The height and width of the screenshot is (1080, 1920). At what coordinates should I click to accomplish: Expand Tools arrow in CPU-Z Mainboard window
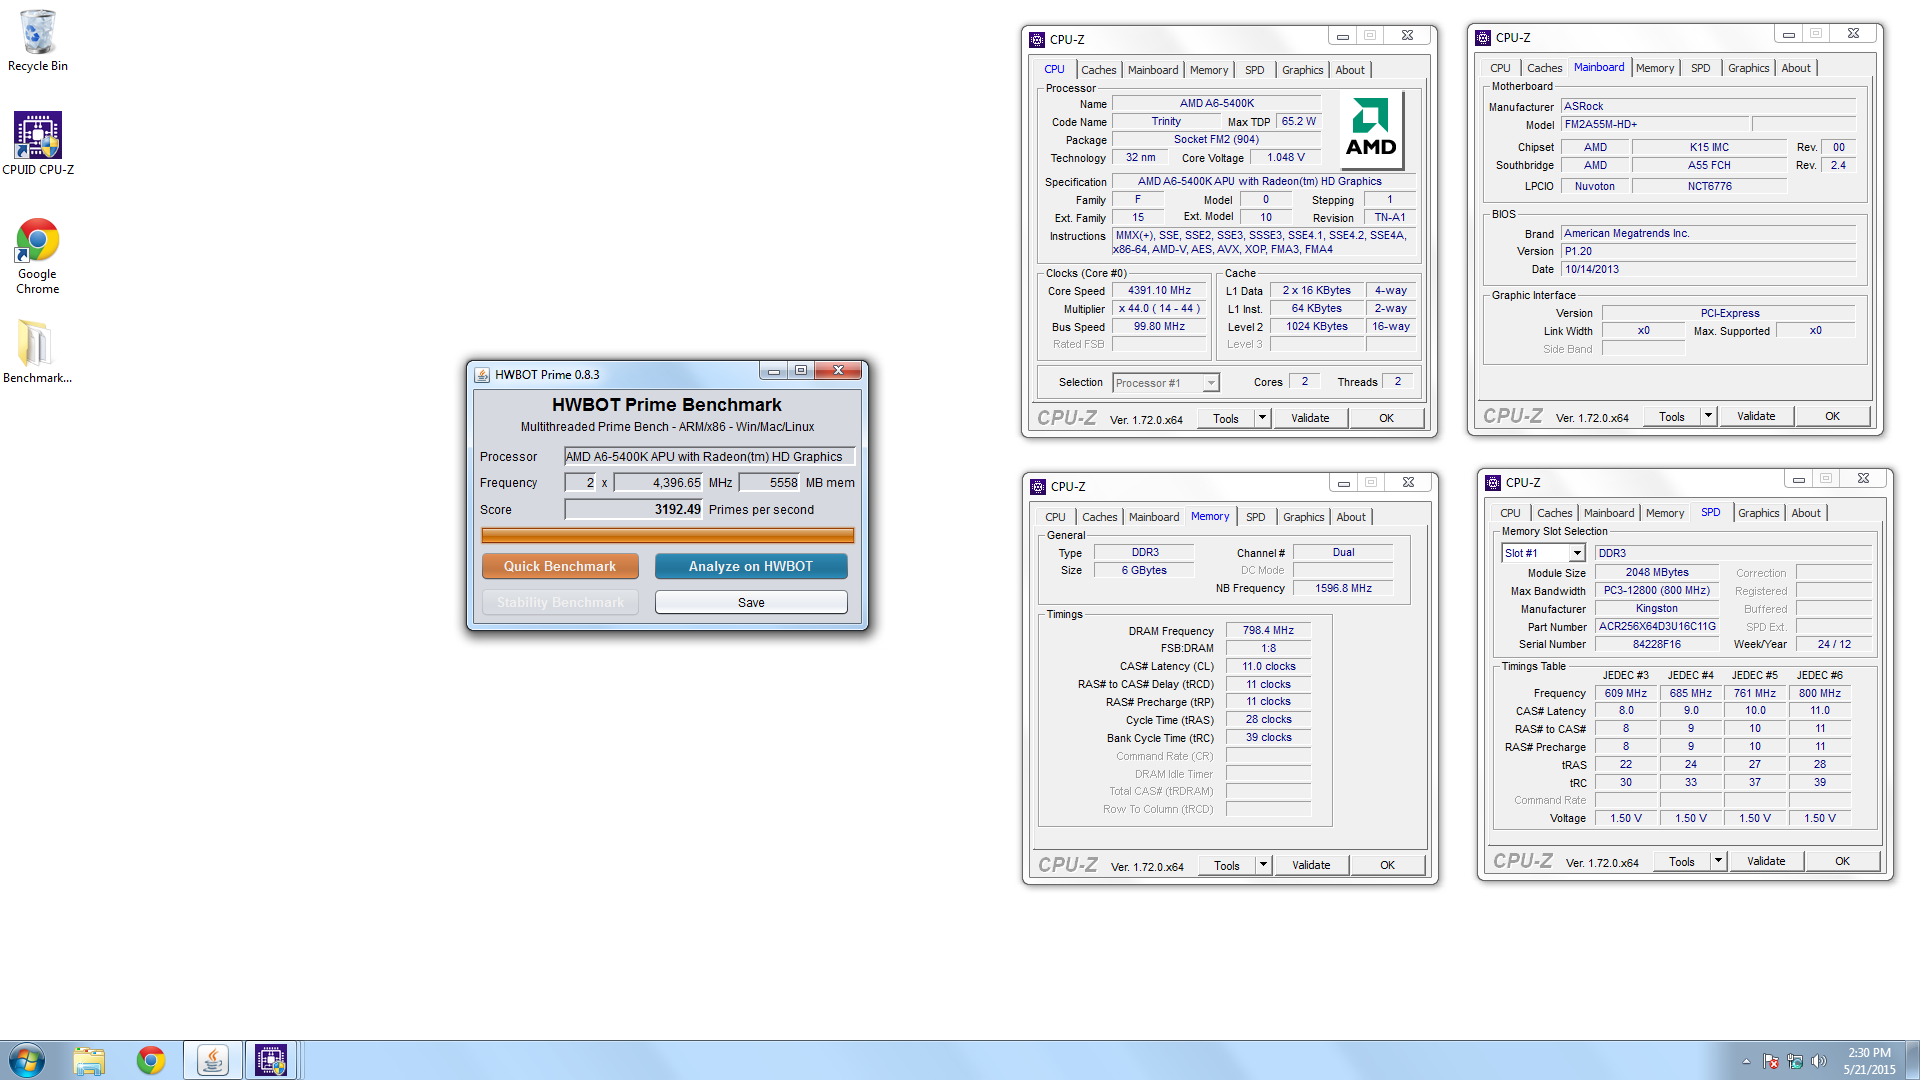[1708, 416]
